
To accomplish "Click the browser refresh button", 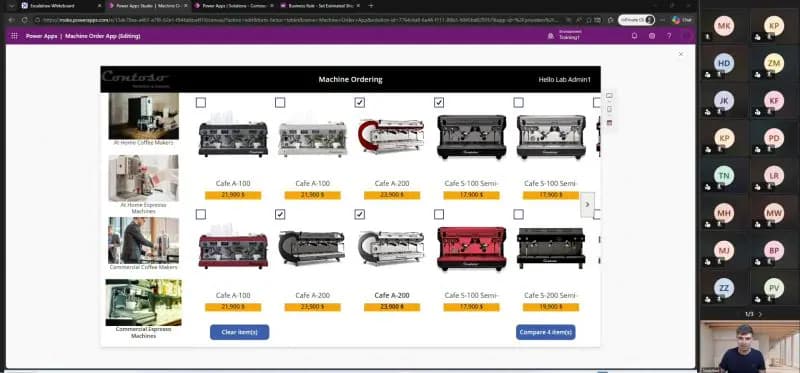I will 24,20.
